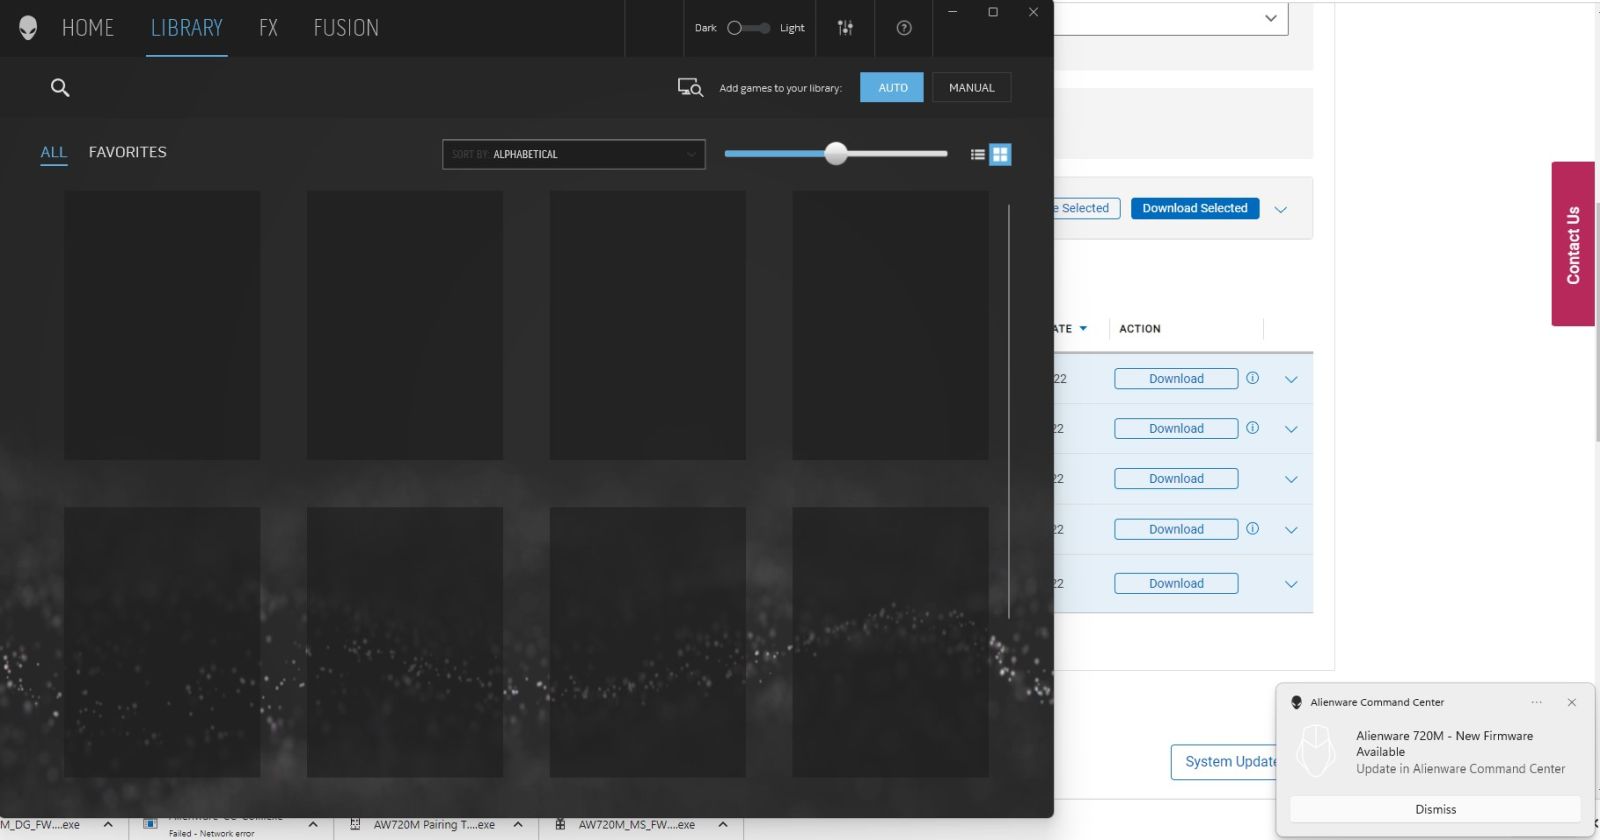Click info icon beside fourth Download button
The image size is (1600, 840).
click(1252, 529)
